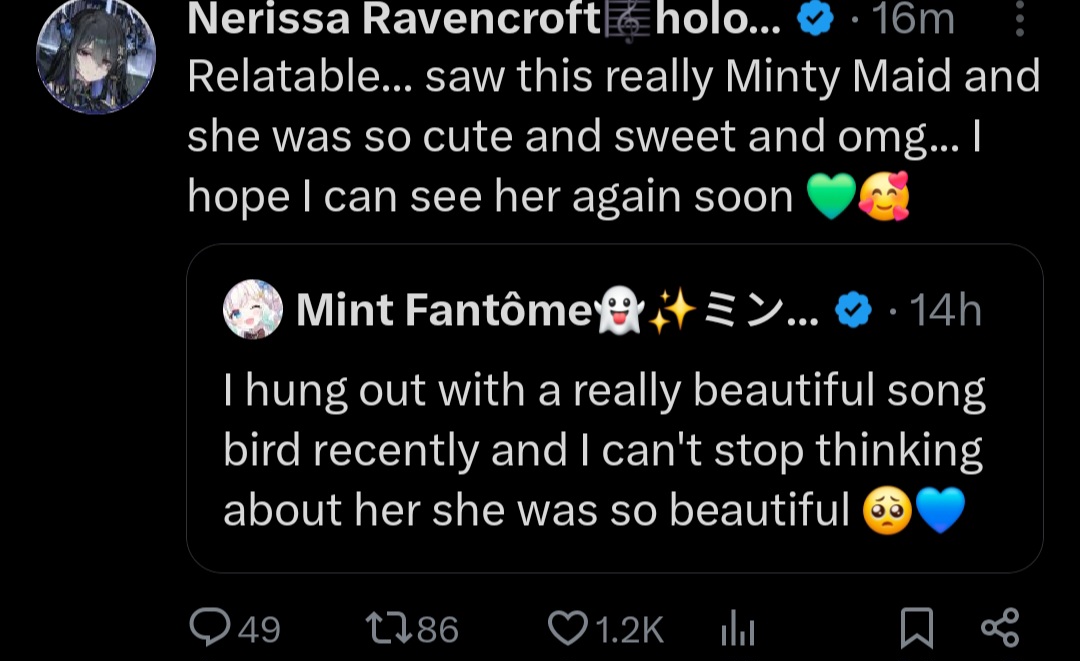This screenshot has height=661, width=1080.
Task: Click the 49 replies count
Action: (x=260, y=629)
